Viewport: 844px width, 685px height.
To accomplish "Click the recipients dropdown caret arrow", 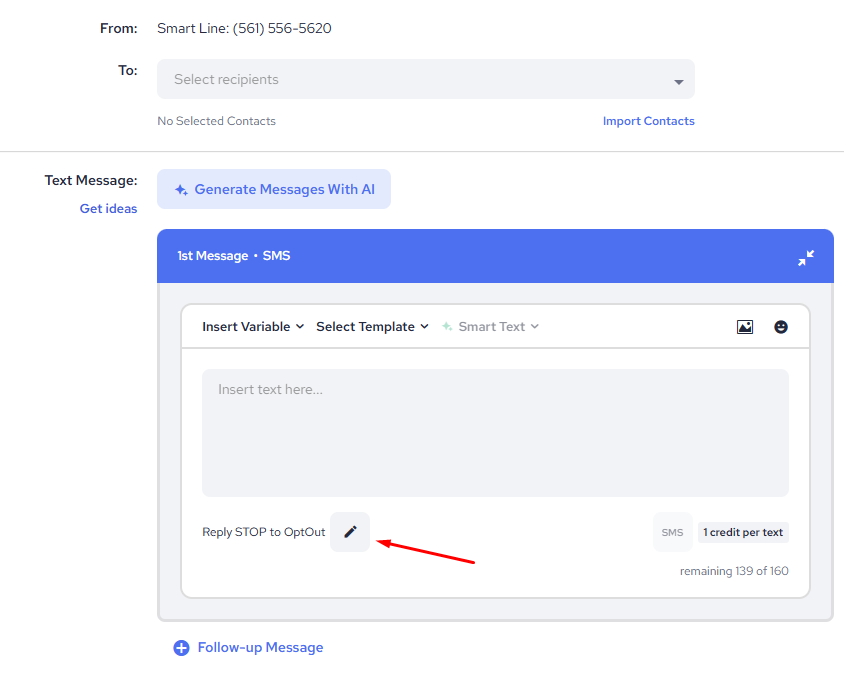I will click(x=678, y=81).
